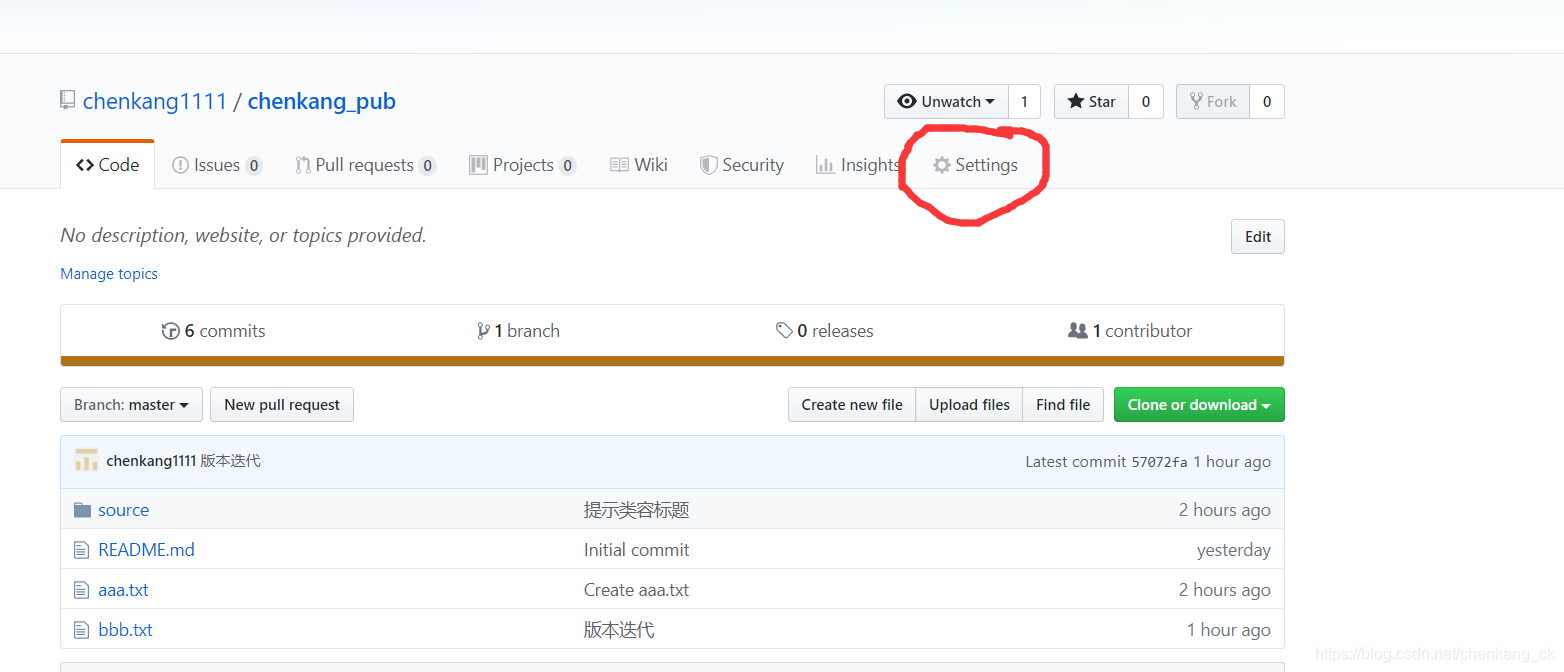This screenshot has height=672, width=1564.
Task: Open the Issues tab
Action: [x=217, y=165]
